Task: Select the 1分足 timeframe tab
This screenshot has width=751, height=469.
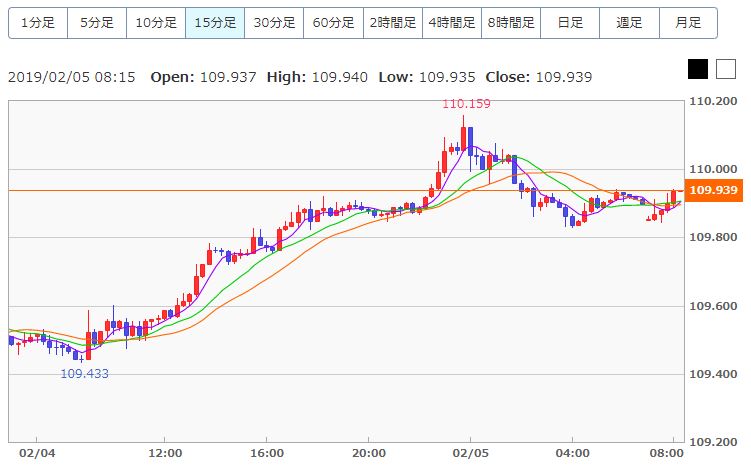Action: pyautogui.click(x=38, y=23)
